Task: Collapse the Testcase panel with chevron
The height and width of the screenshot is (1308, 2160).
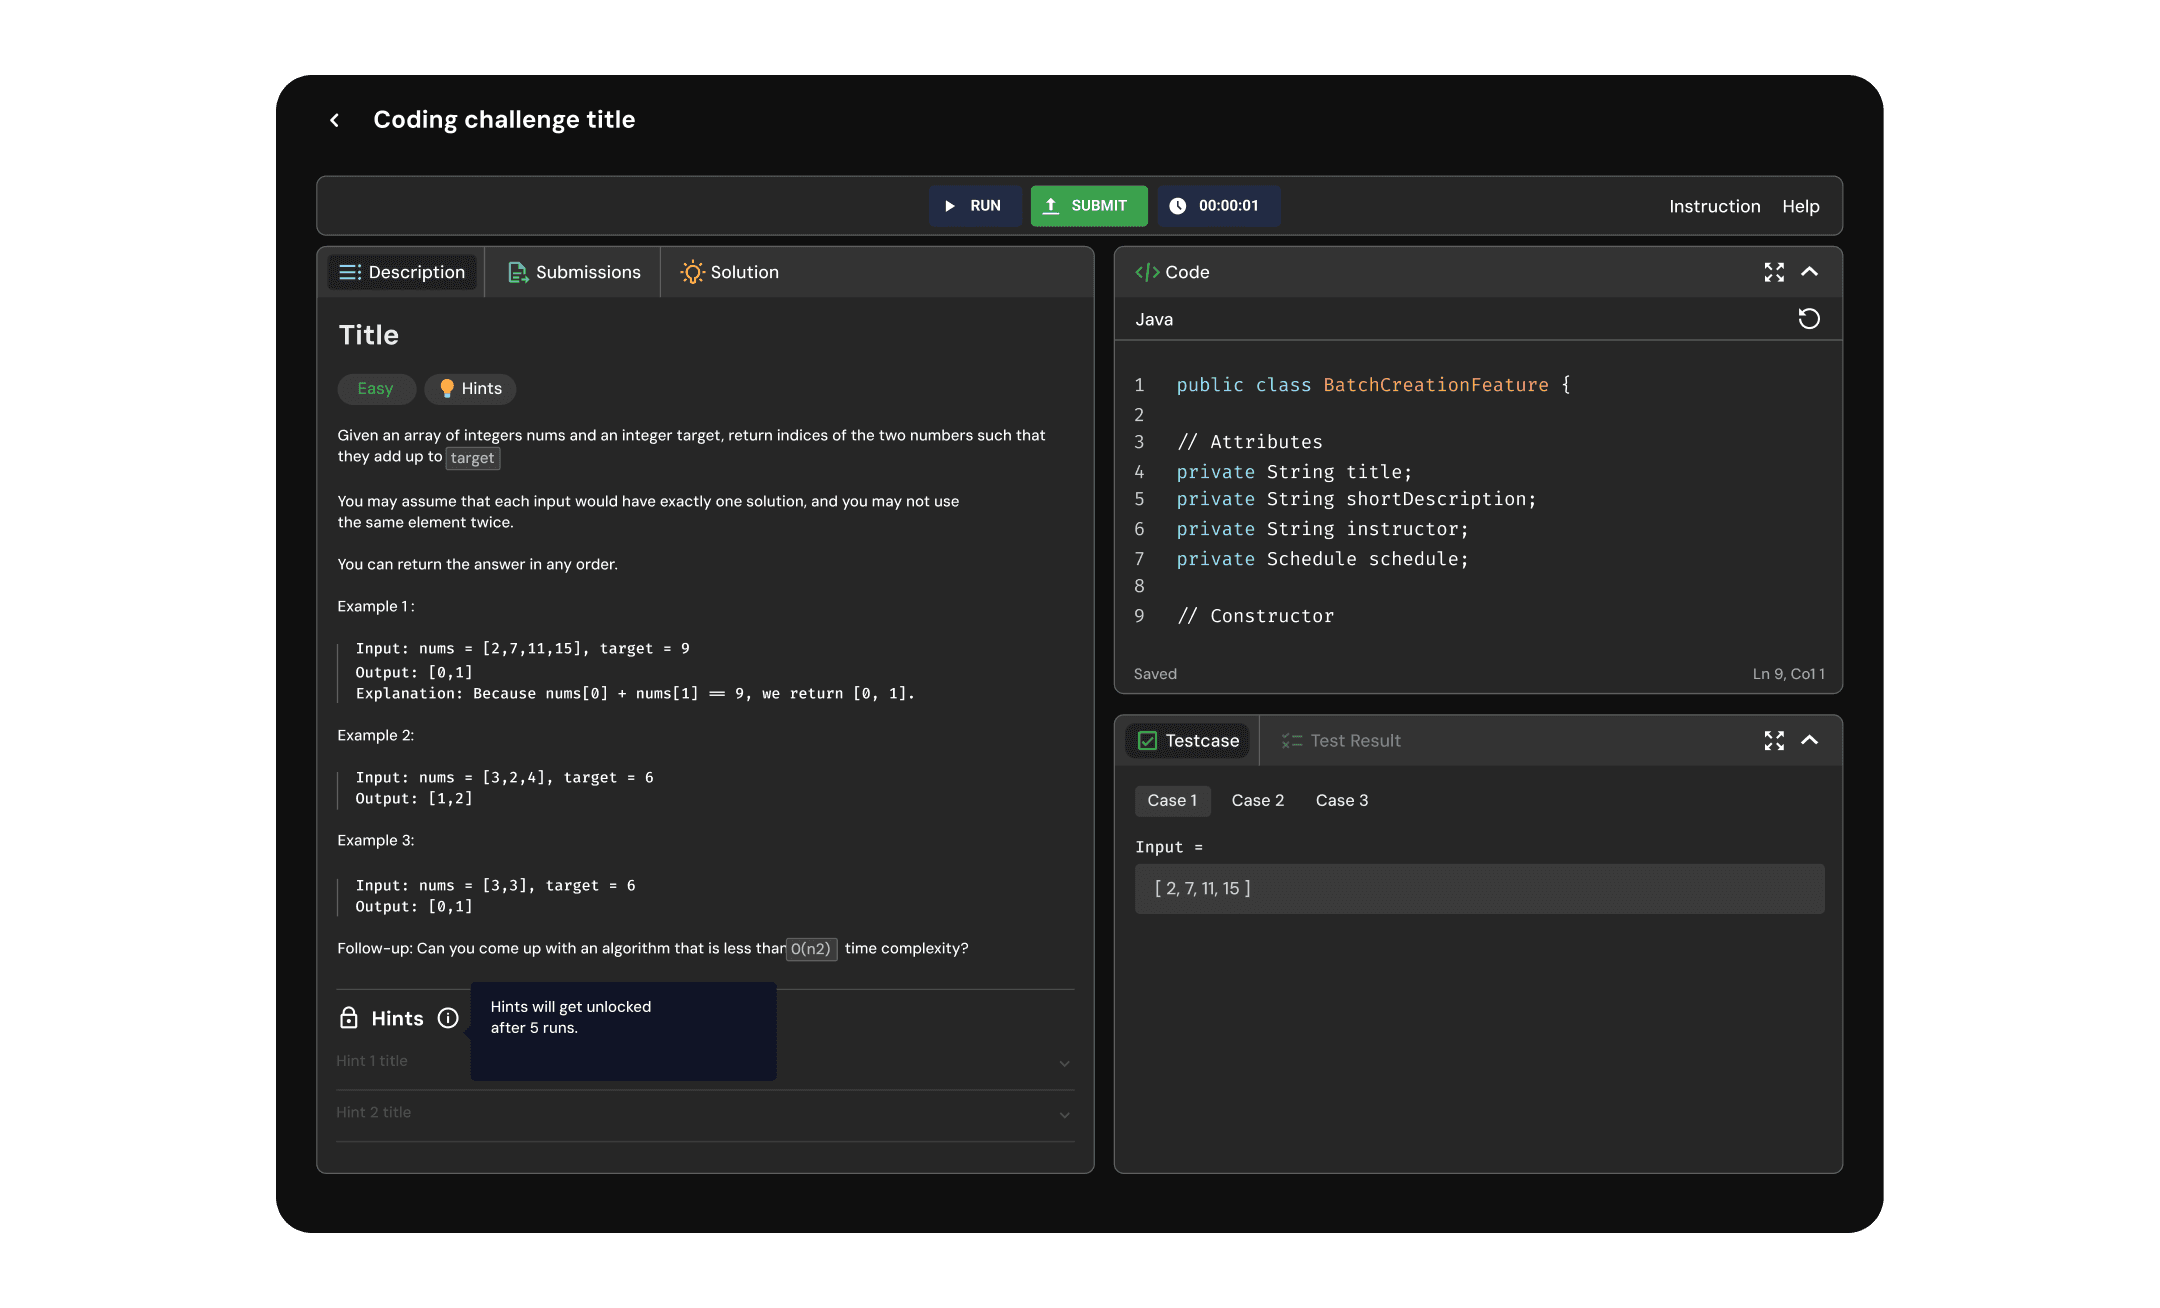Action: click(x=1809, y=740)
